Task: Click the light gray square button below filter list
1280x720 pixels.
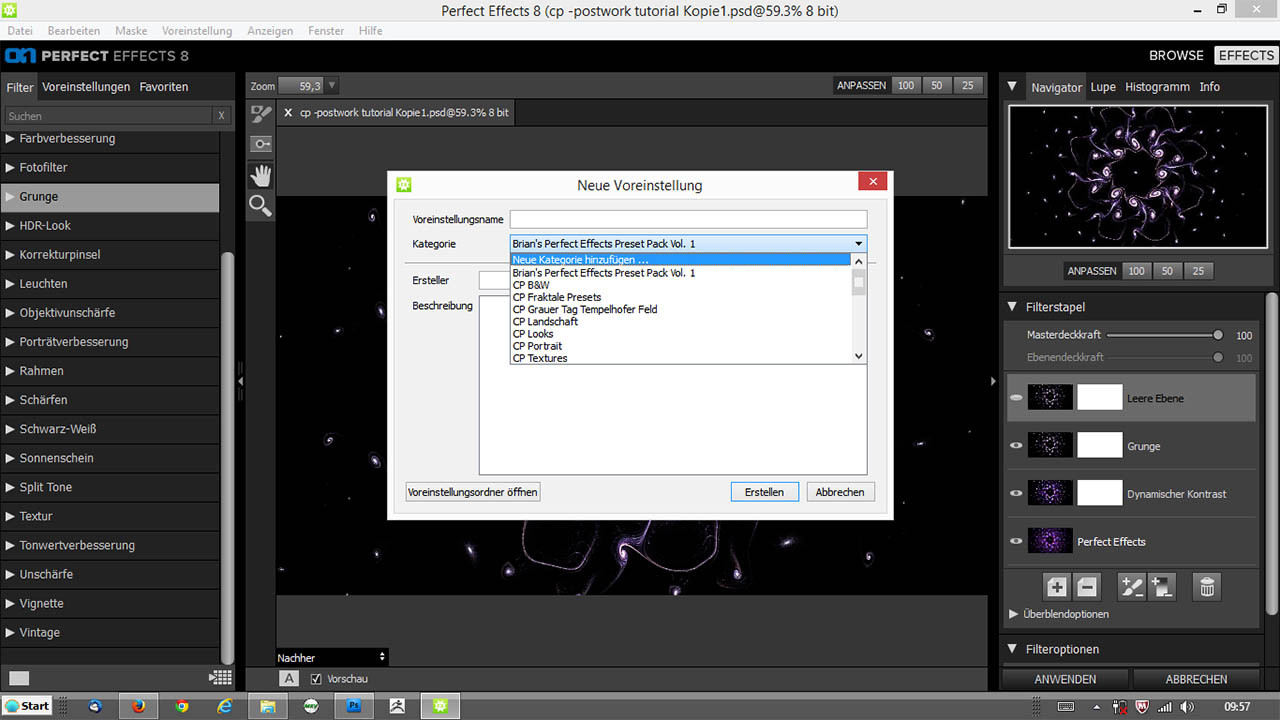Action: 19,678
